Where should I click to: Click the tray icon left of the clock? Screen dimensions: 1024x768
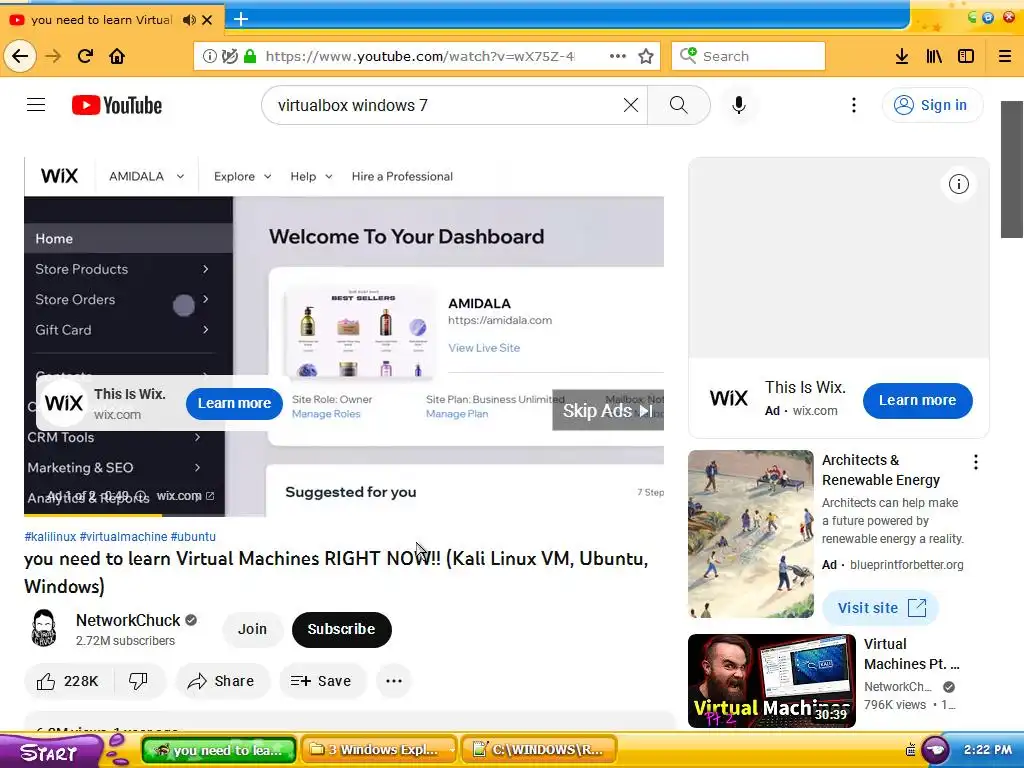pos(936,750)
